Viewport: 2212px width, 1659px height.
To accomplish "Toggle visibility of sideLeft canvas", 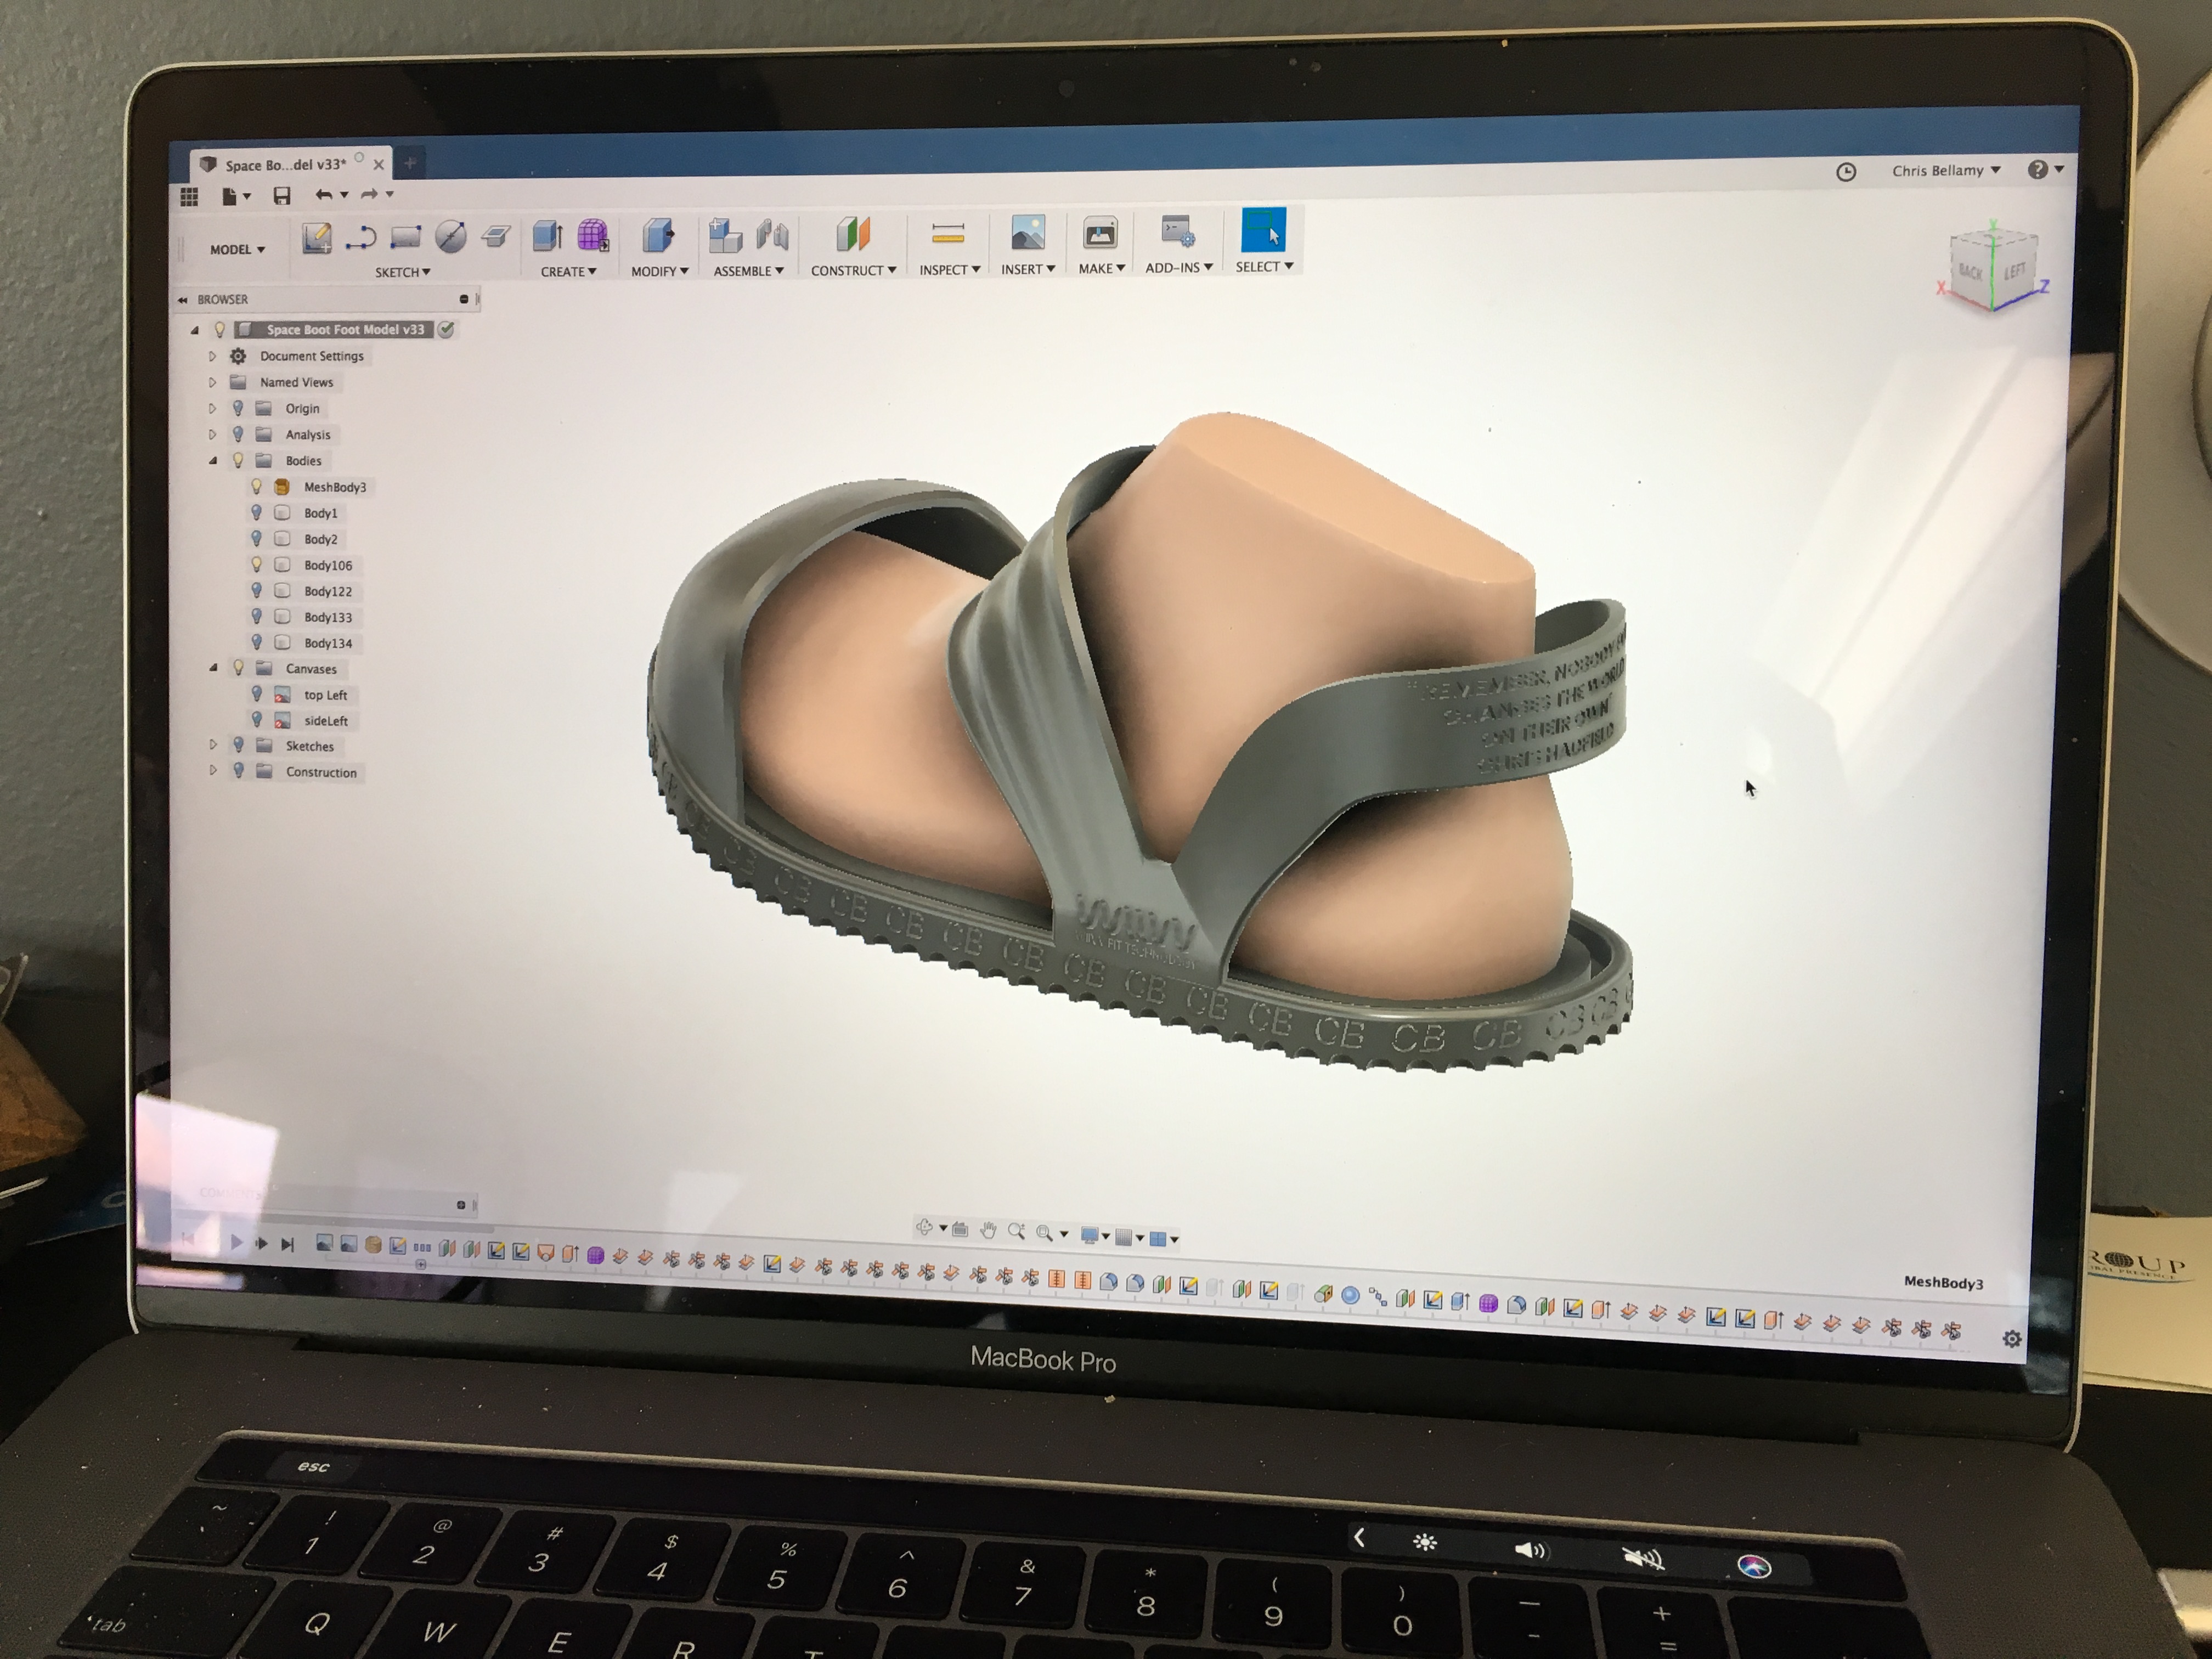I will 257,720.
